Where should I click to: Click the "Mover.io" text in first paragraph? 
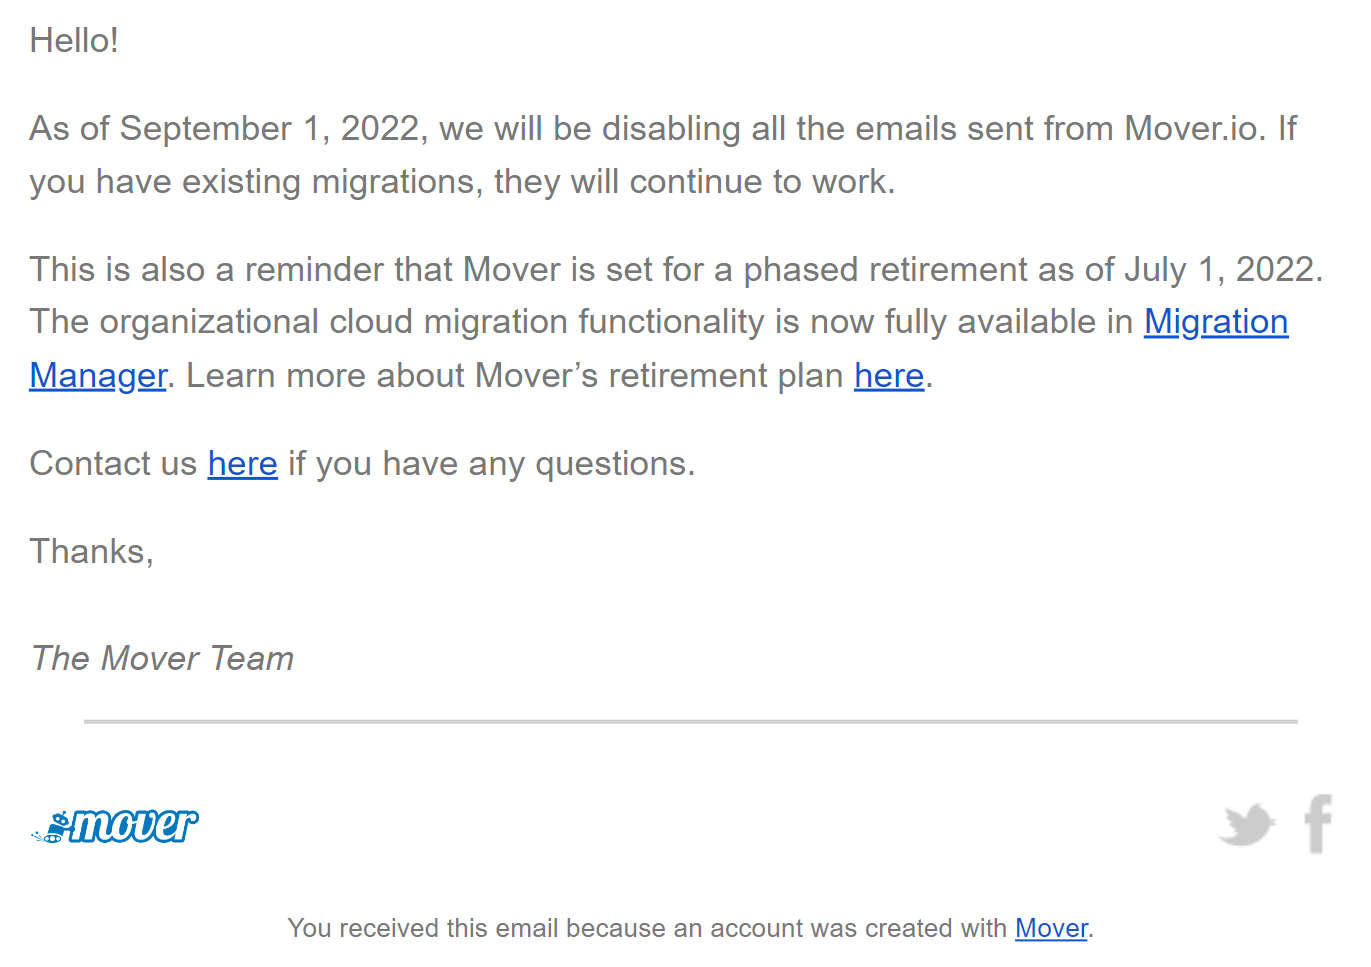click(1193, 129)
